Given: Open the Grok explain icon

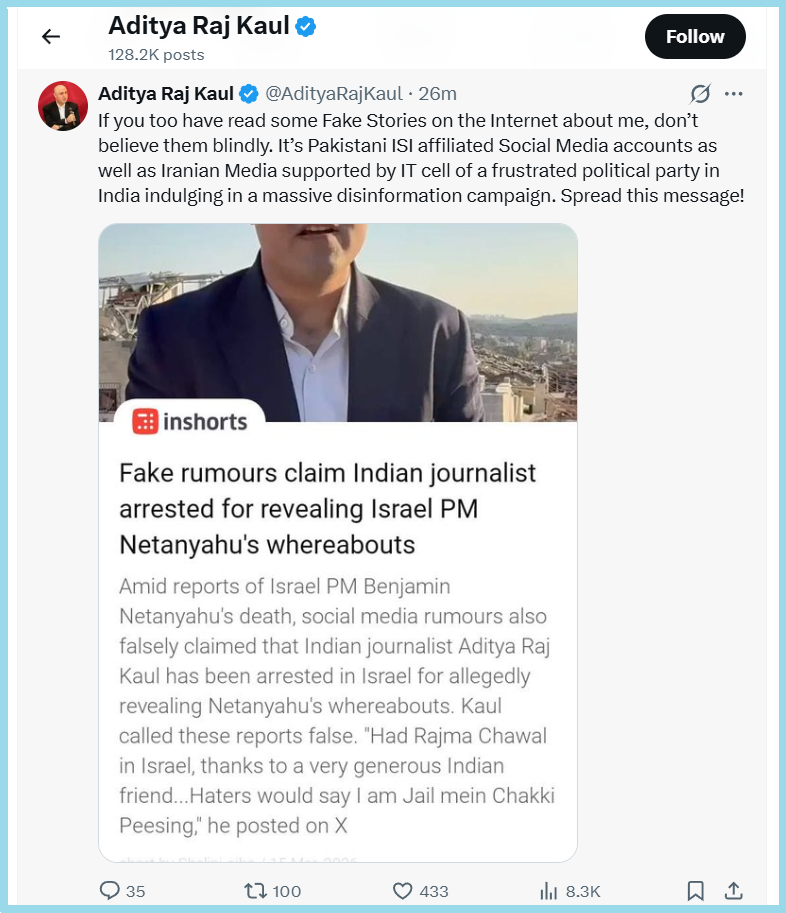Looking at the screenshot, I should pos(701,94).
